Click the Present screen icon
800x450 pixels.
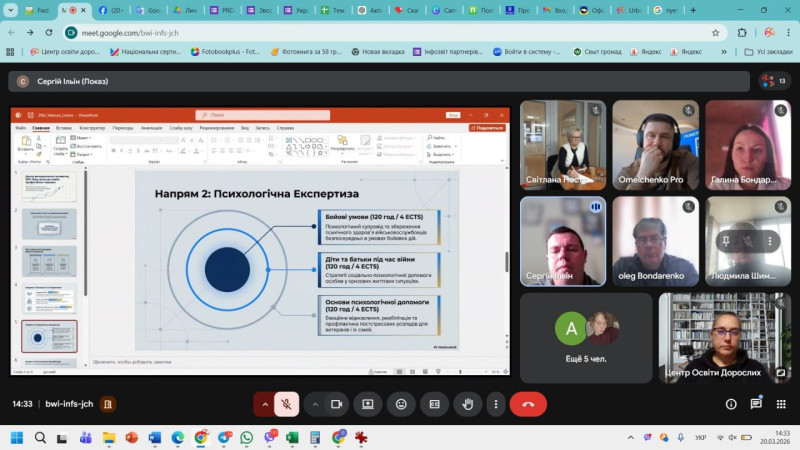(x=367, y=404)
